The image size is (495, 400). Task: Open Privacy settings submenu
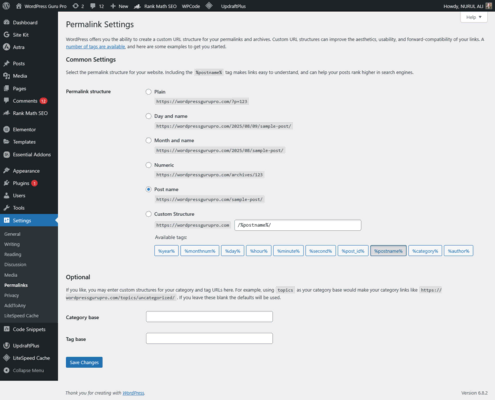(12, 295)
